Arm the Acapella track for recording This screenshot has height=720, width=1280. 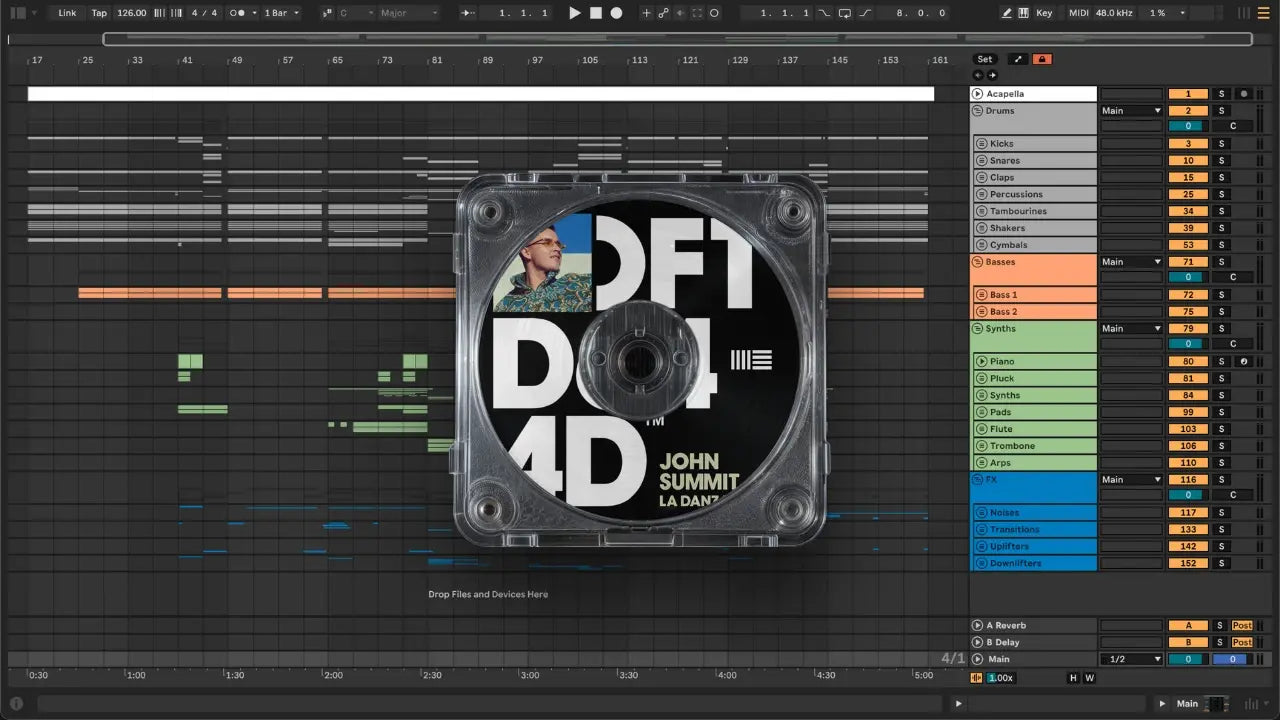1243,94
